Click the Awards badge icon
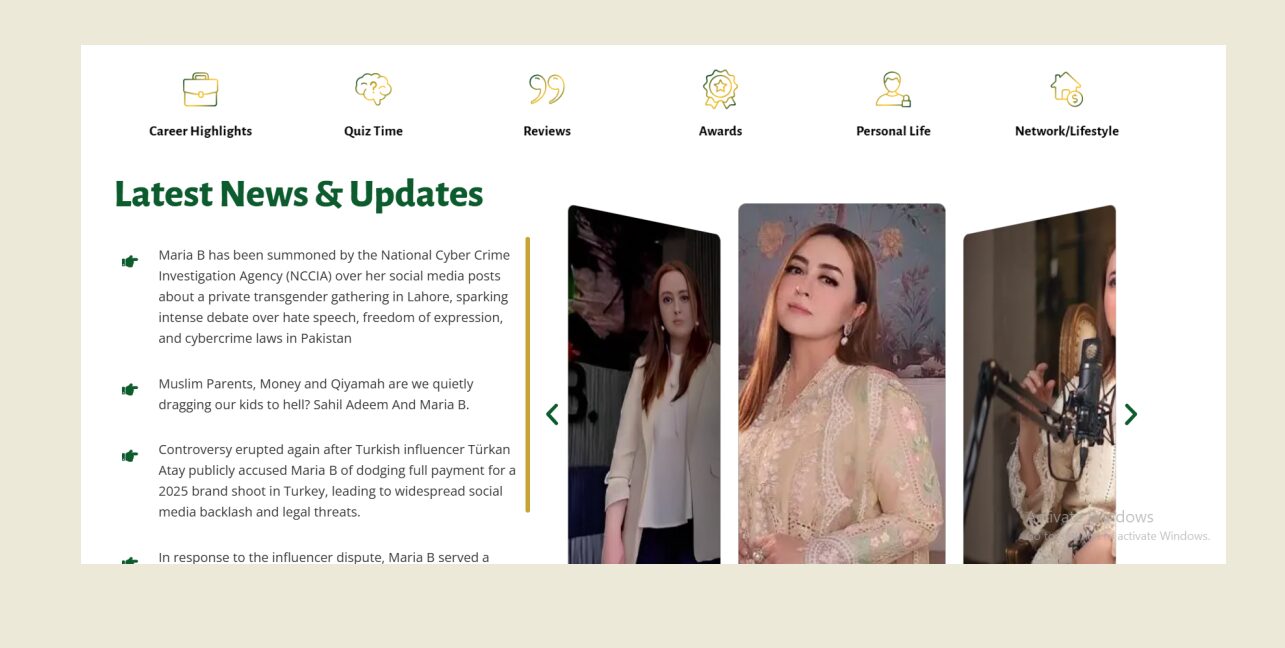Image resolution: width=1285 pixels, height=648 pixels. (720, 89)
